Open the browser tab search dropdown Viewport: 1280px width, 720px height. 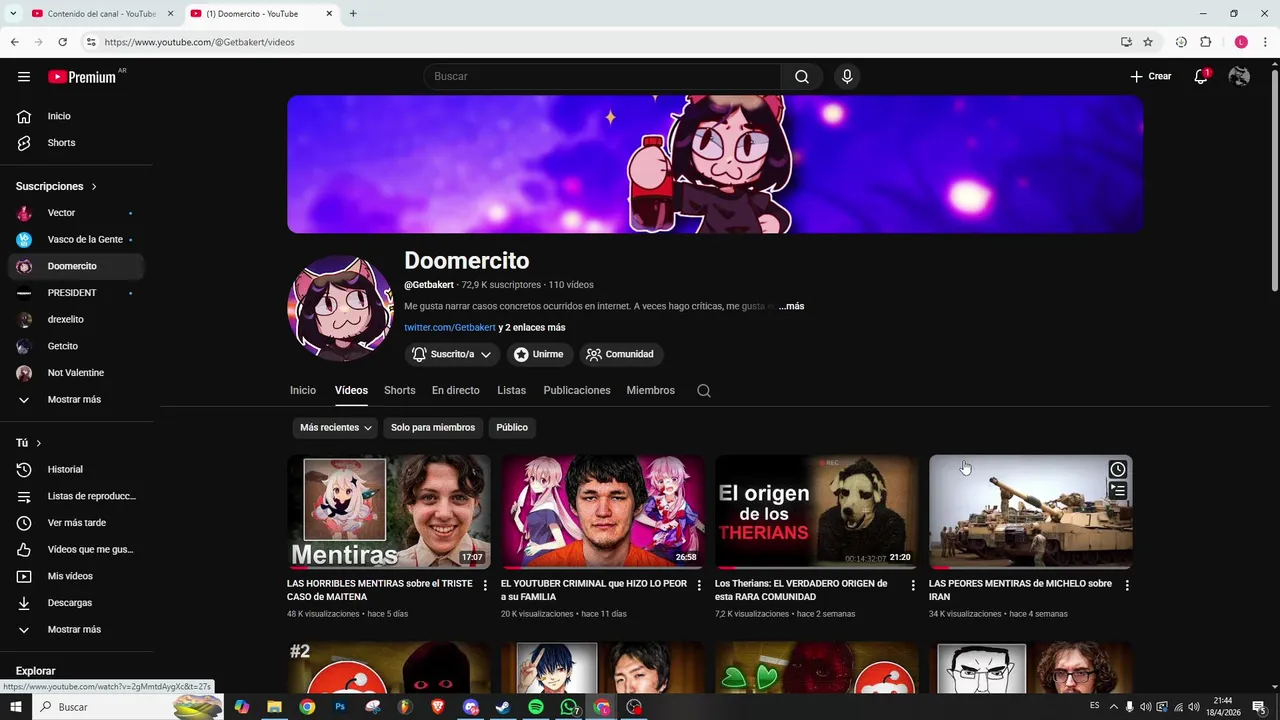[13, 13]
